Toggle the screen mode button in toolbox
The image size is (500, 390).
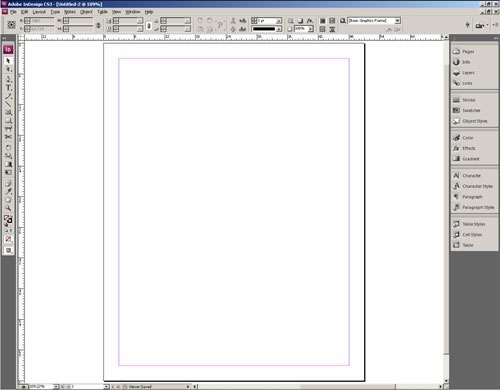8,250
